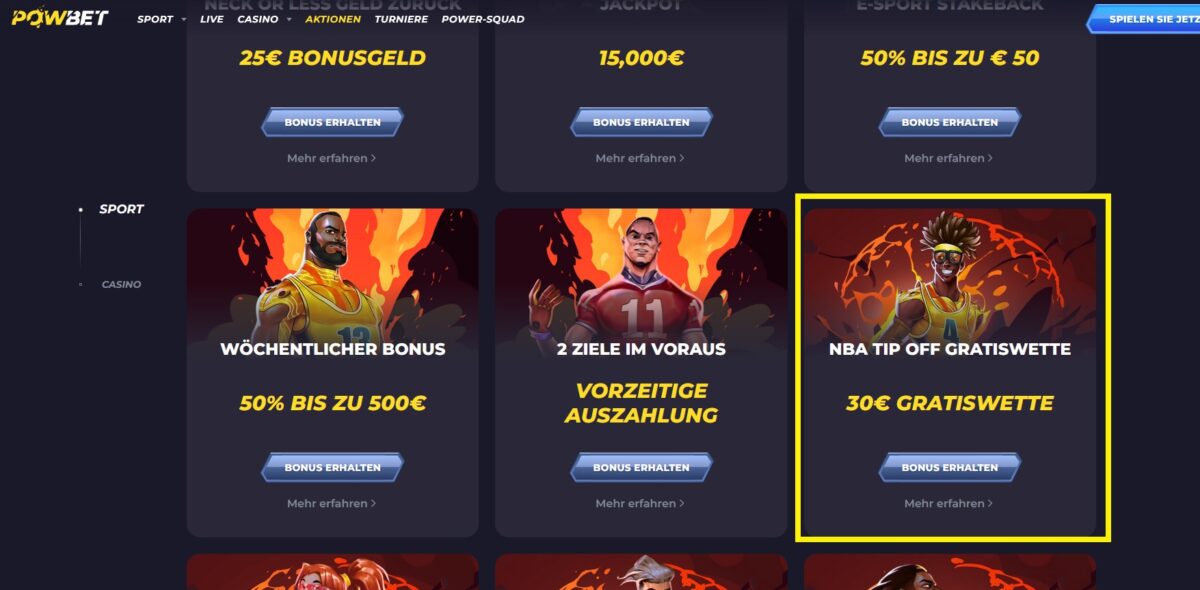This screenshot has width=1200, height=590.
Task: Expand the Sport dropdown arrow in navbar
Action: tap(184, 20)
